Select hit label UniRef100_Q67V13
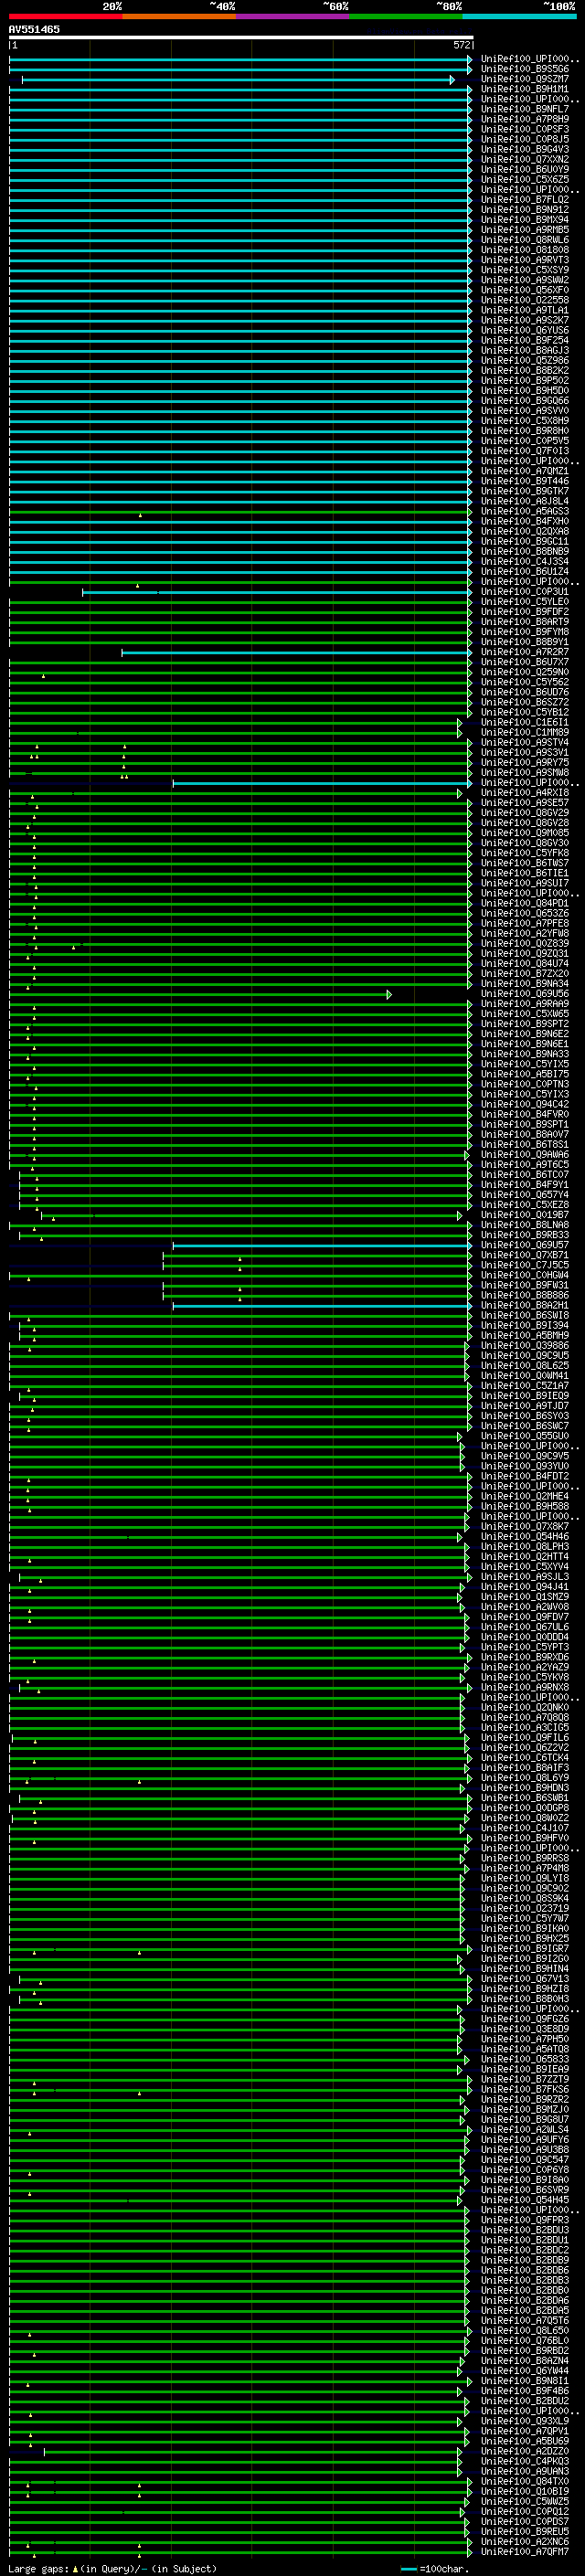The width and height of the screenshot is (585, 2576). point(525,1979)
